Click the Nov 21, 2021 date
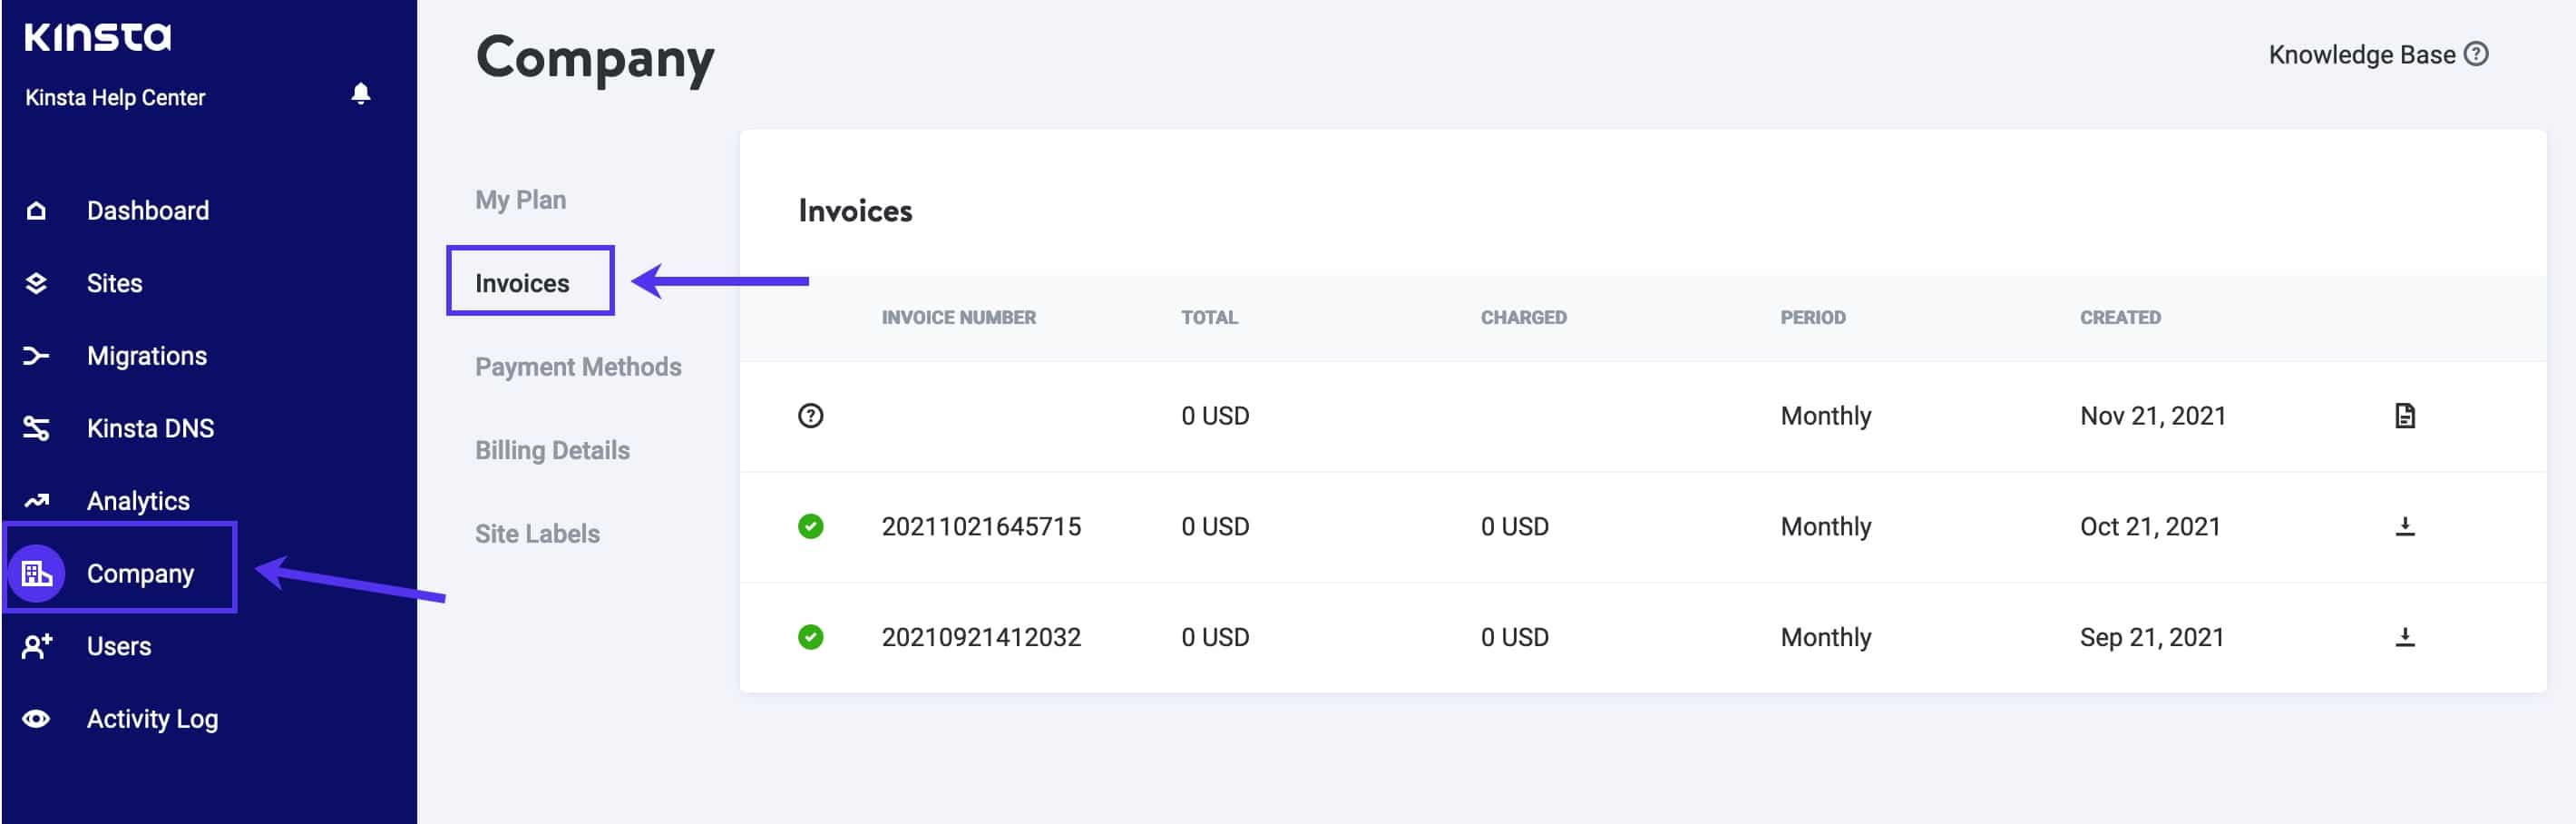The height and width of the screenshot is (824, 2576). click(2153, 416)
